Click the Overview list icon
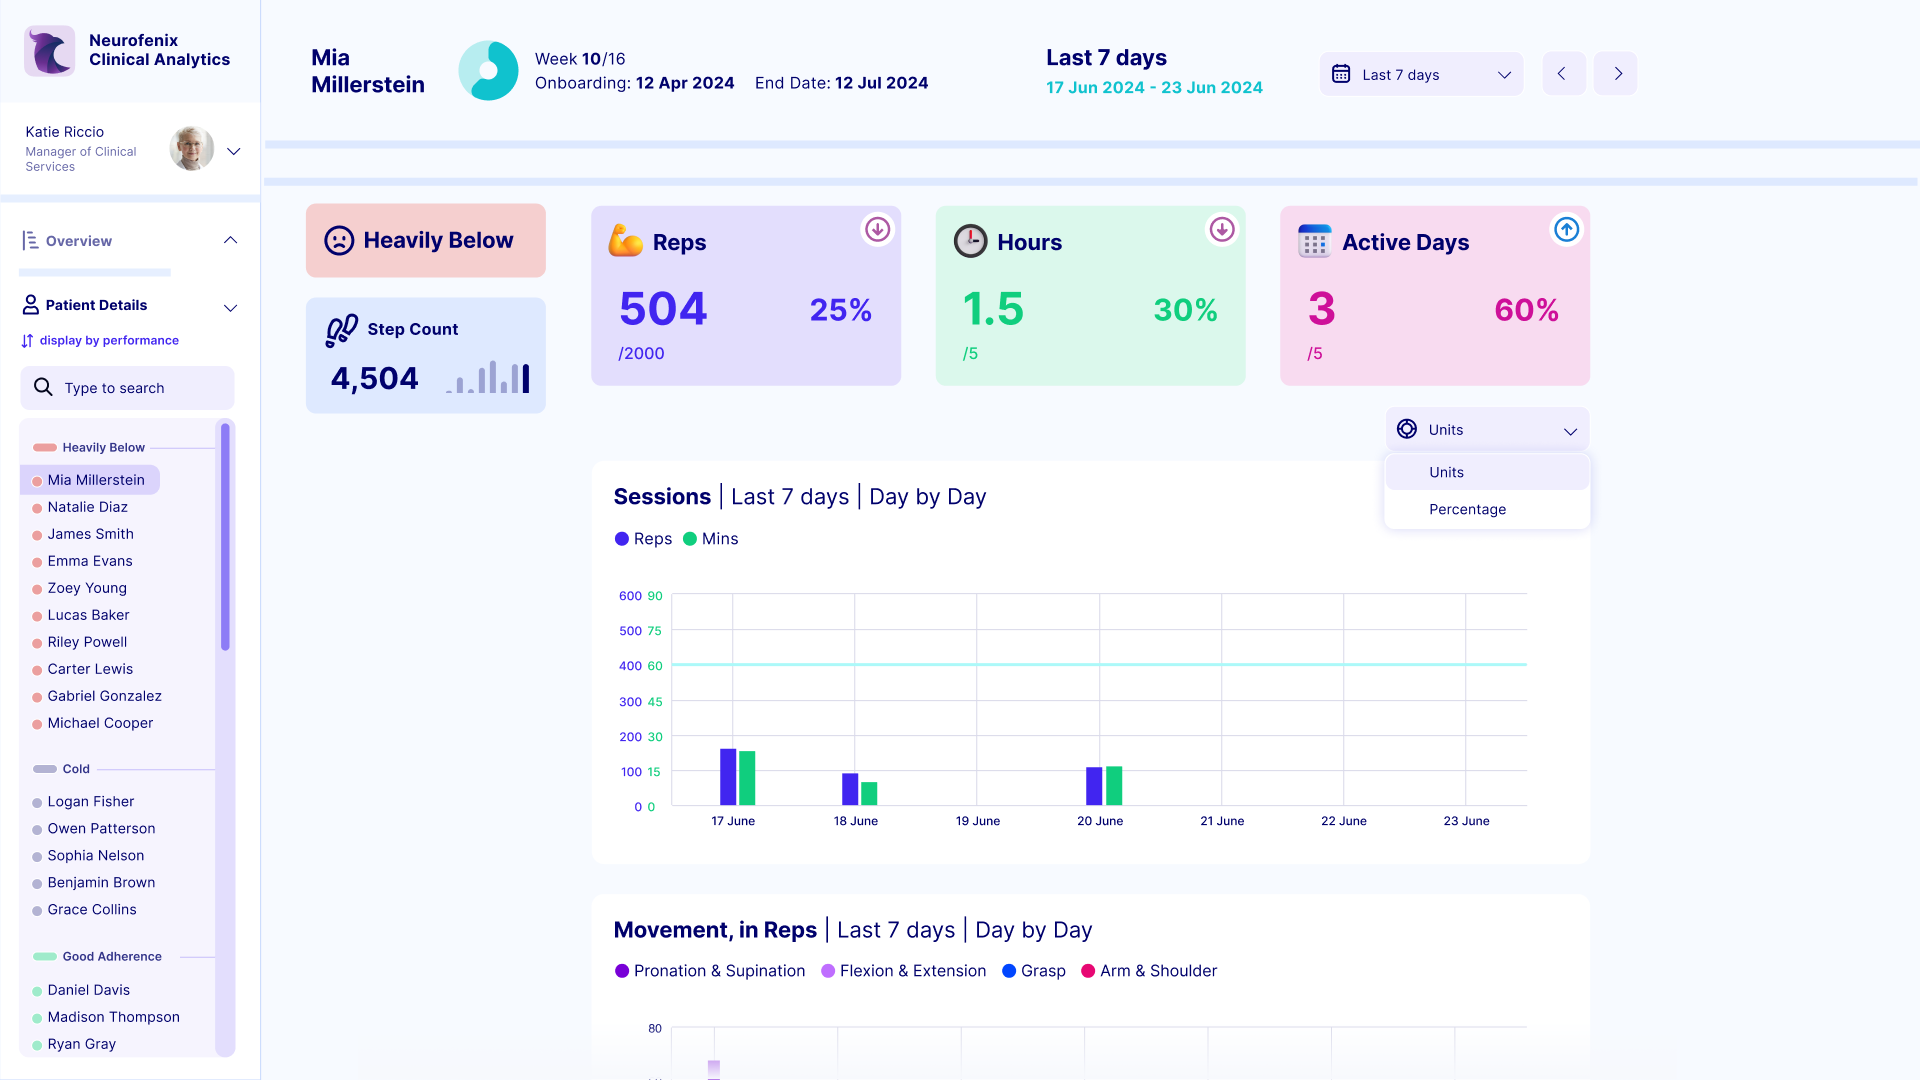The height and width of the screenshot is (1080, 1920). click(31, 240)
